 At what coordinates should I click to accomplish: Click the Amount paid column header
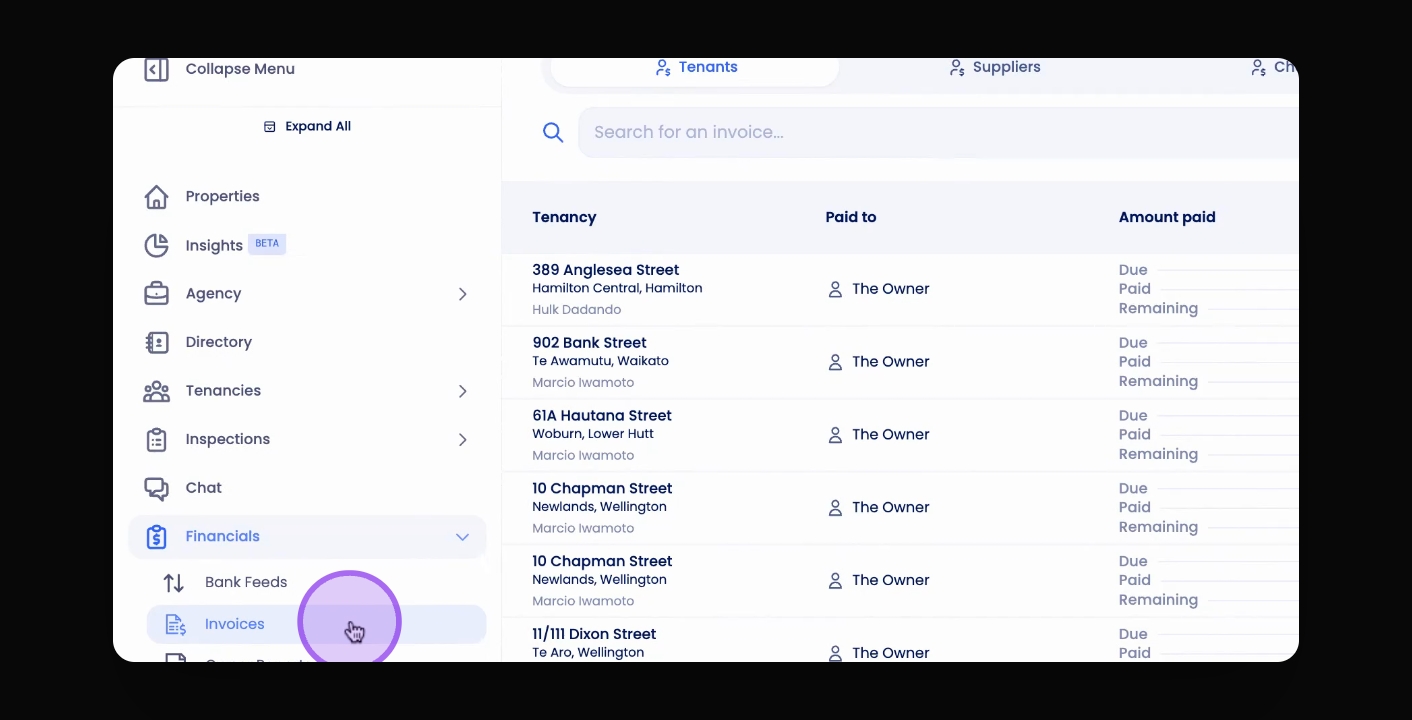tap(1167, 217)
